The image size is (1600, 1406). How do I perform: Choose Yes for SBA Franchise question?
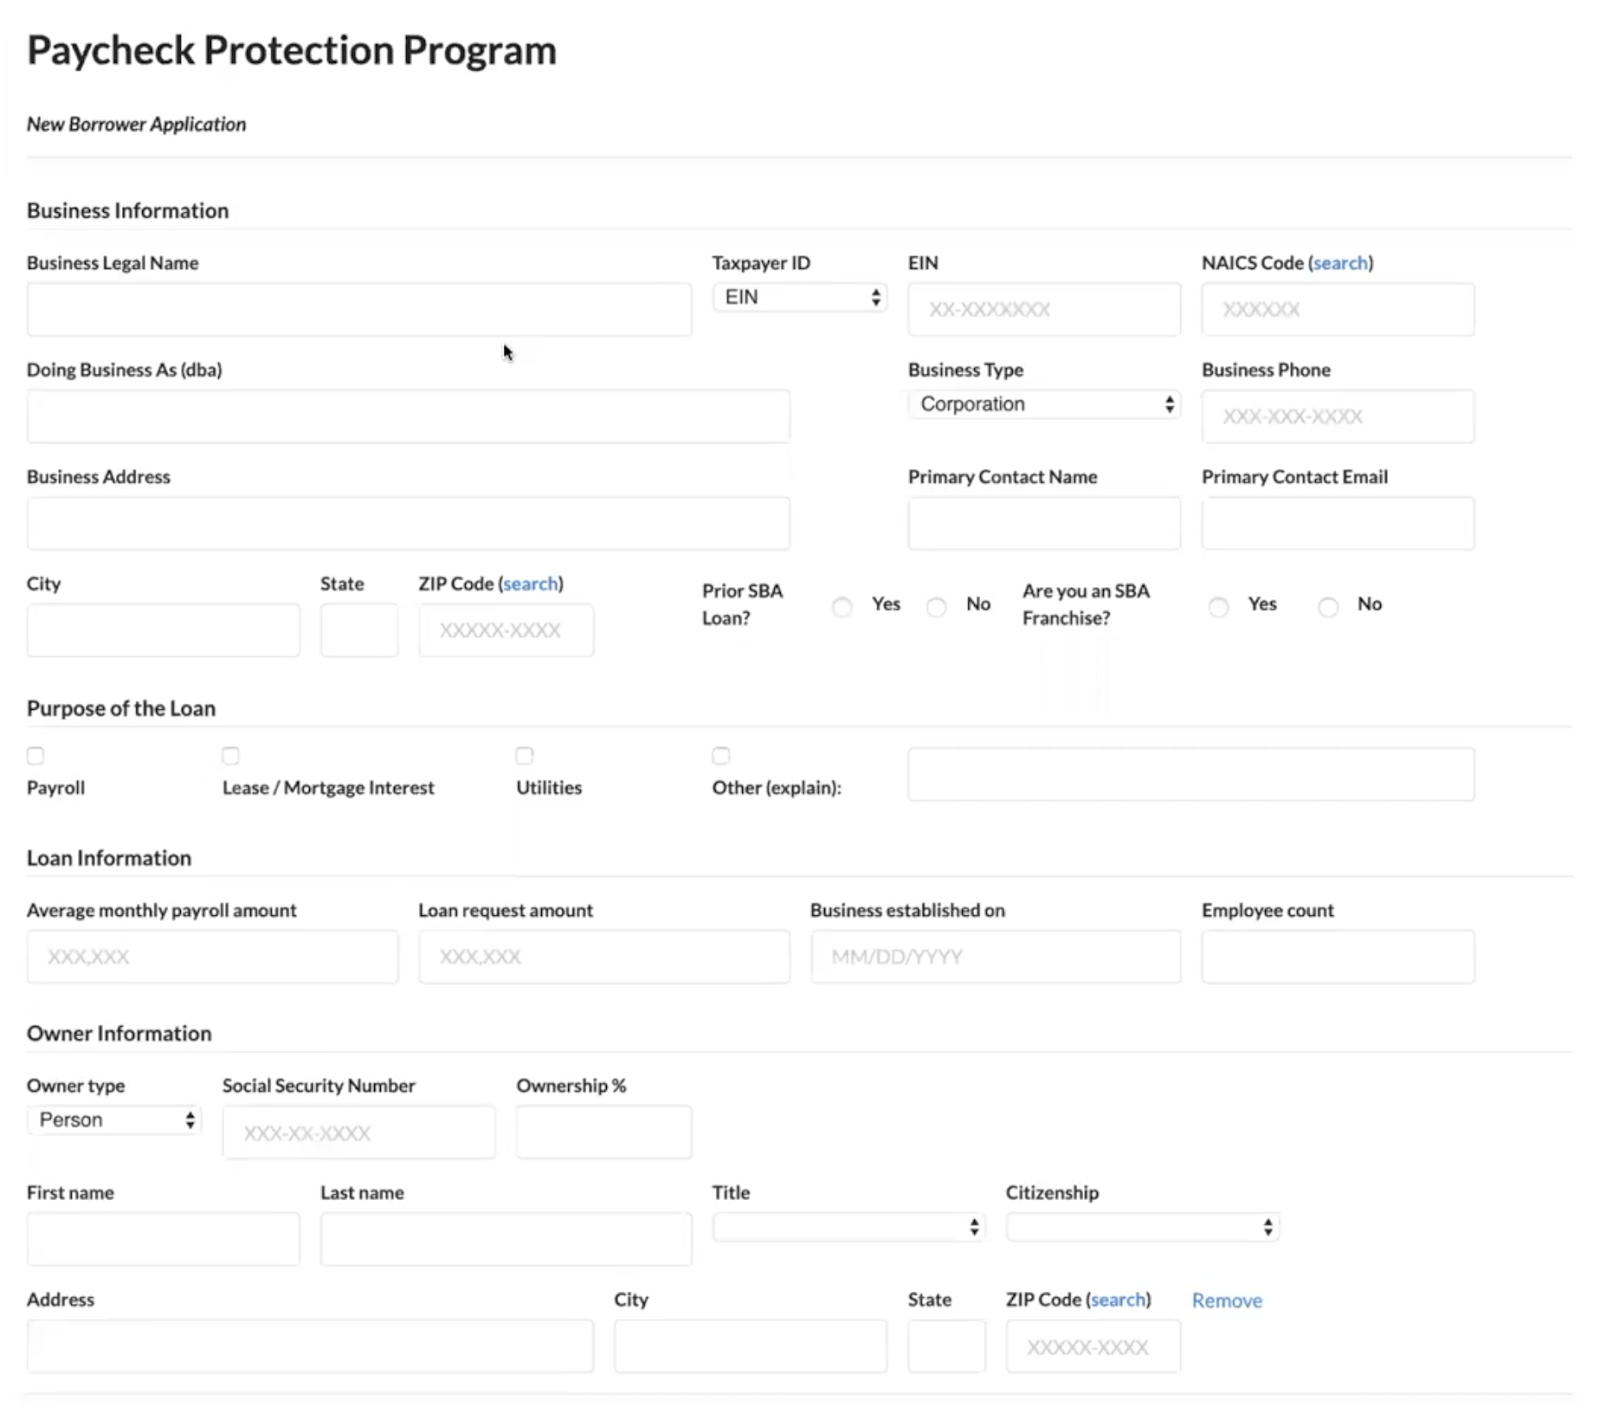(x=1219, y=607)
